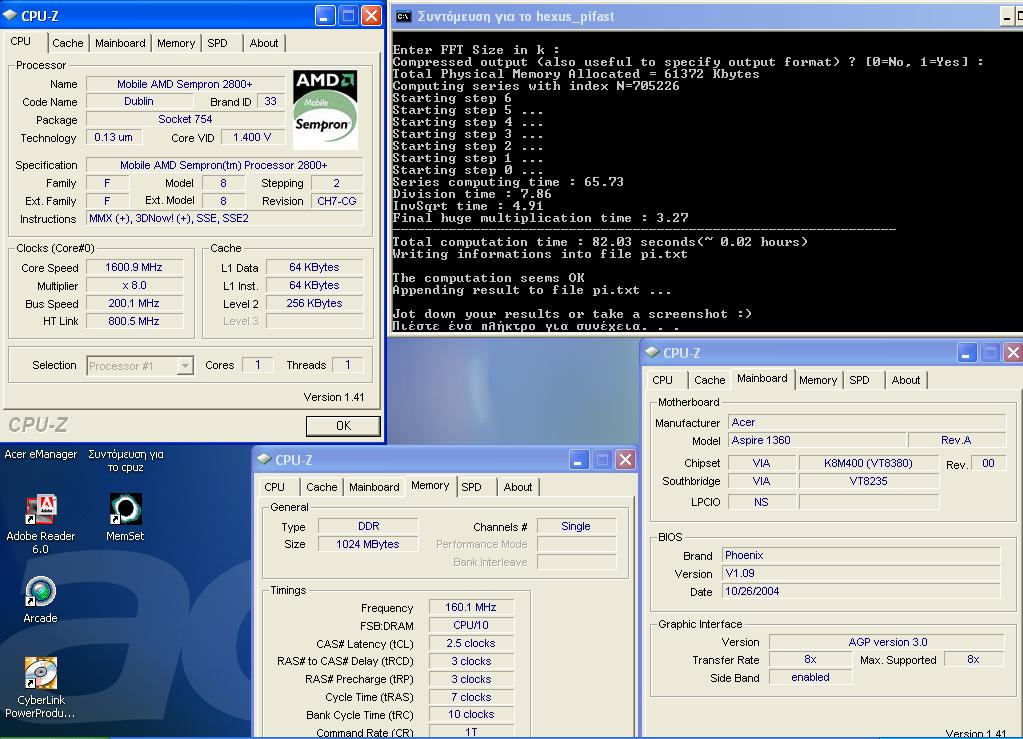The image size is (1023, 739).
Task: Minimize the CPU-Z Mainboard window
Action: pyautogui.click(x=966, y=353)
